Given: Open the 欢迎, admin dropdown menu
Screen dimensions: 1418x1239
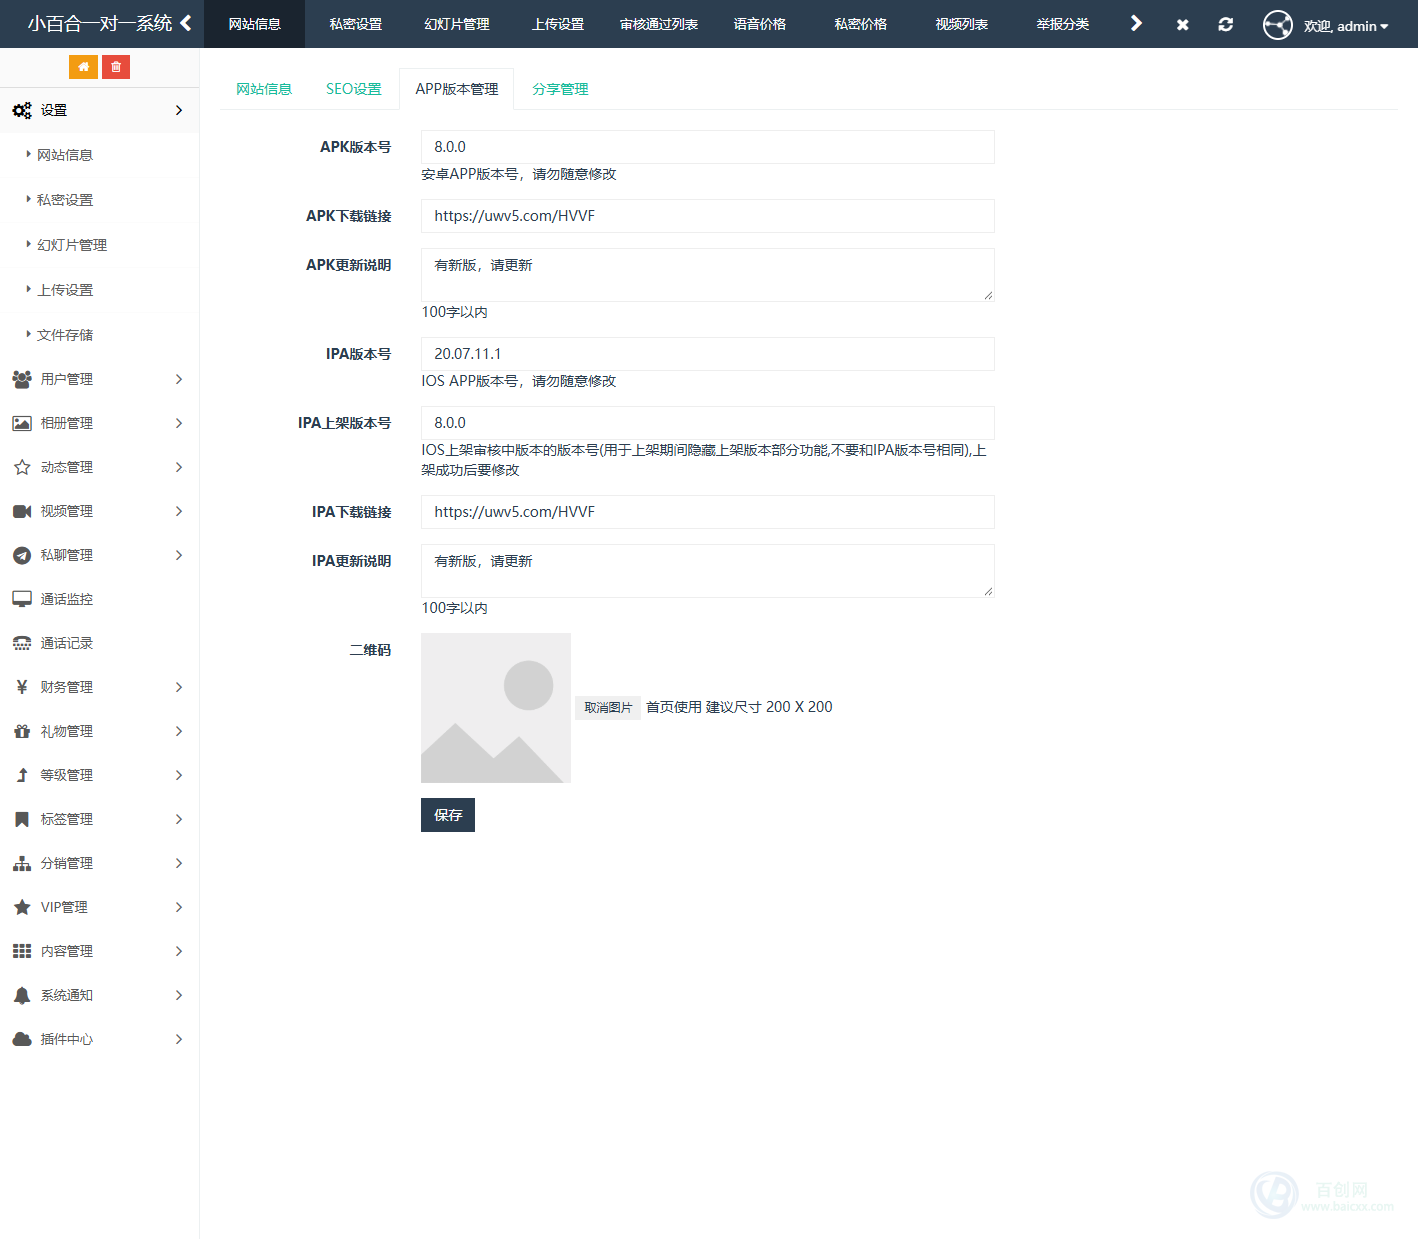Looking at the screenshot, I should tap(1346, 26).
